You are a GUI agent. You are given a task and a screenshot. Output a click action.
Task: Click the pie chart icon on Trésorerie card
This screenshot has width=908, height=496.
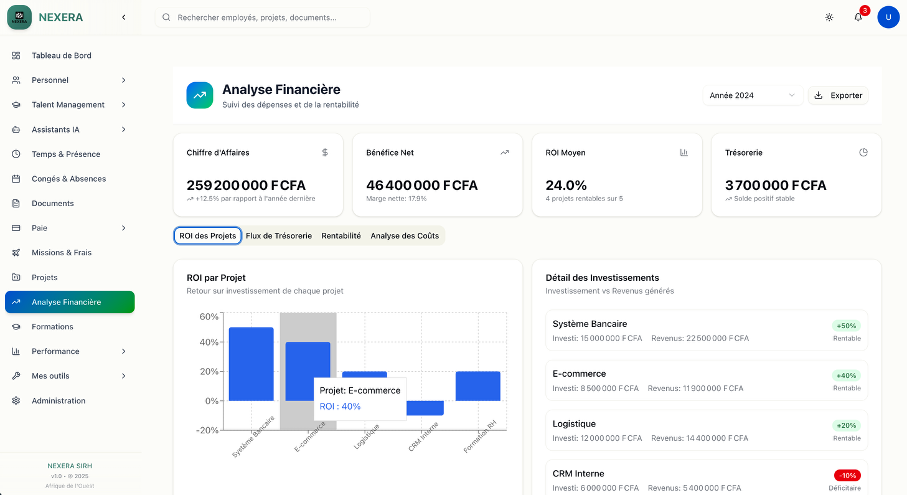(863, 153)
